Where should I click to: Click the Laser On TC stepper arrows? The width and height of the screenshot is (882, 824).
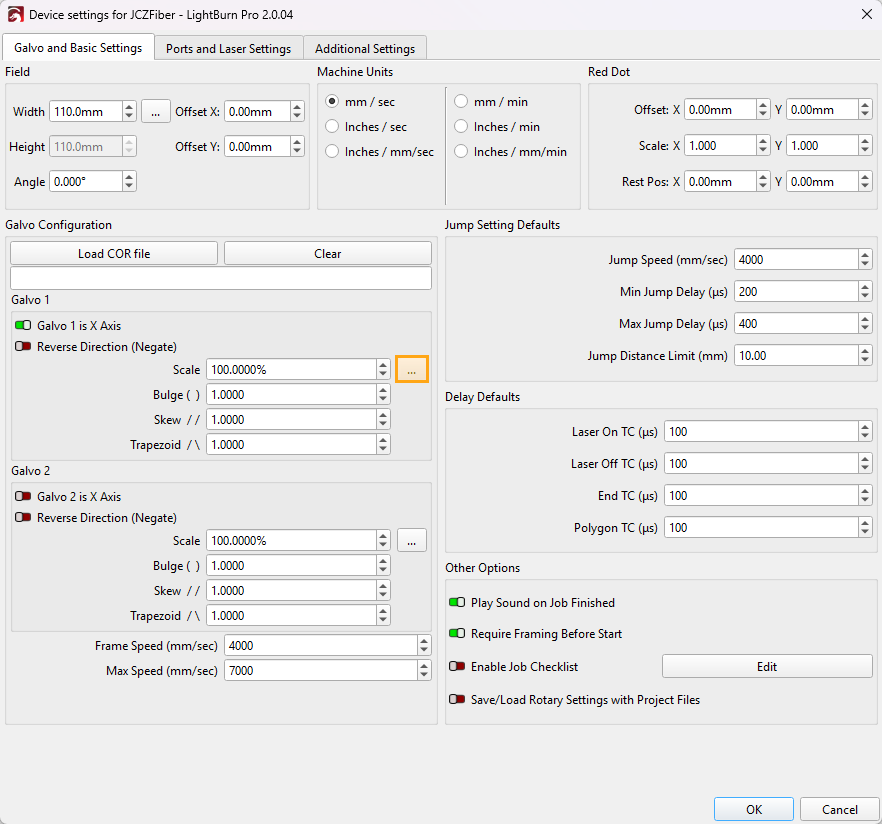pyautogui.click(x=864, y=432)
